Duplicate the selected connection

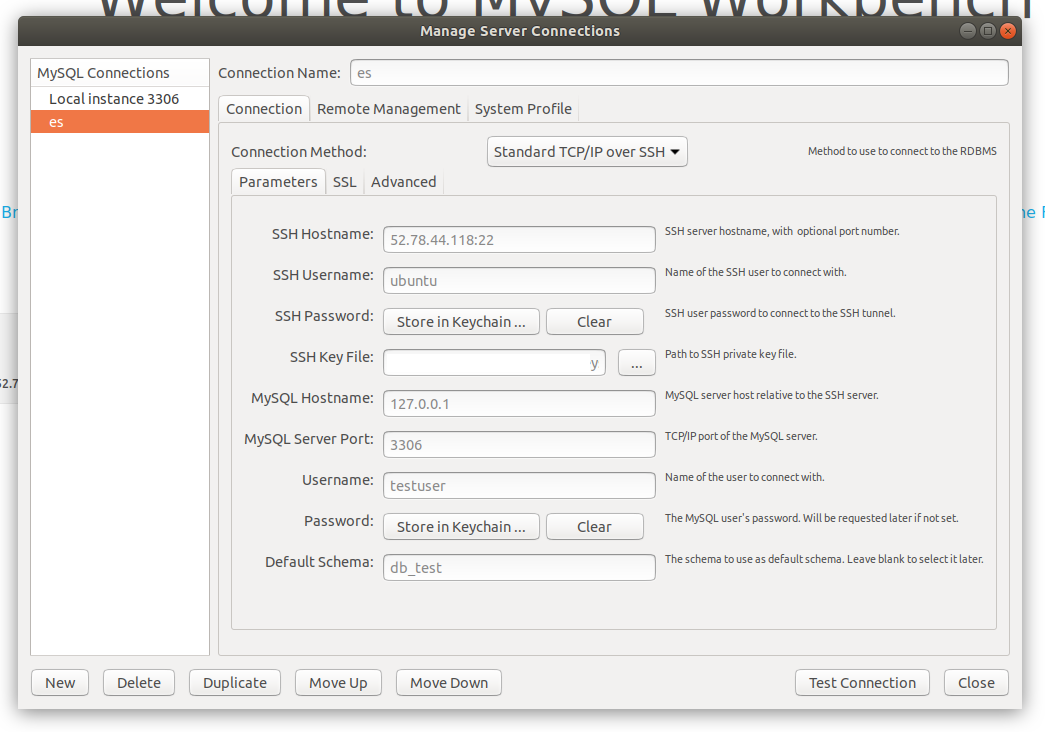(235, 683)
